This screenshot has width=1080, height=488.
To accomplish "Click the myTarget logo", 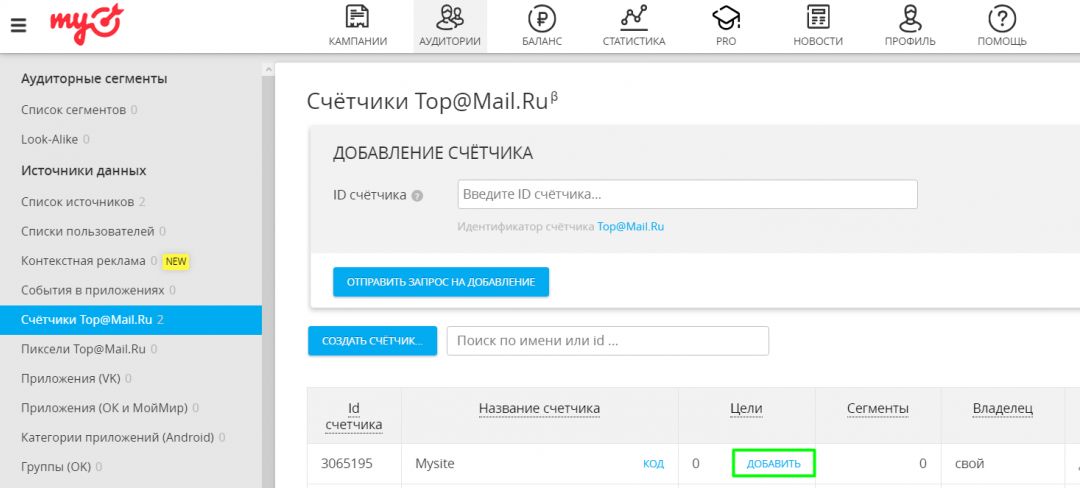I will tap(87, 23).
